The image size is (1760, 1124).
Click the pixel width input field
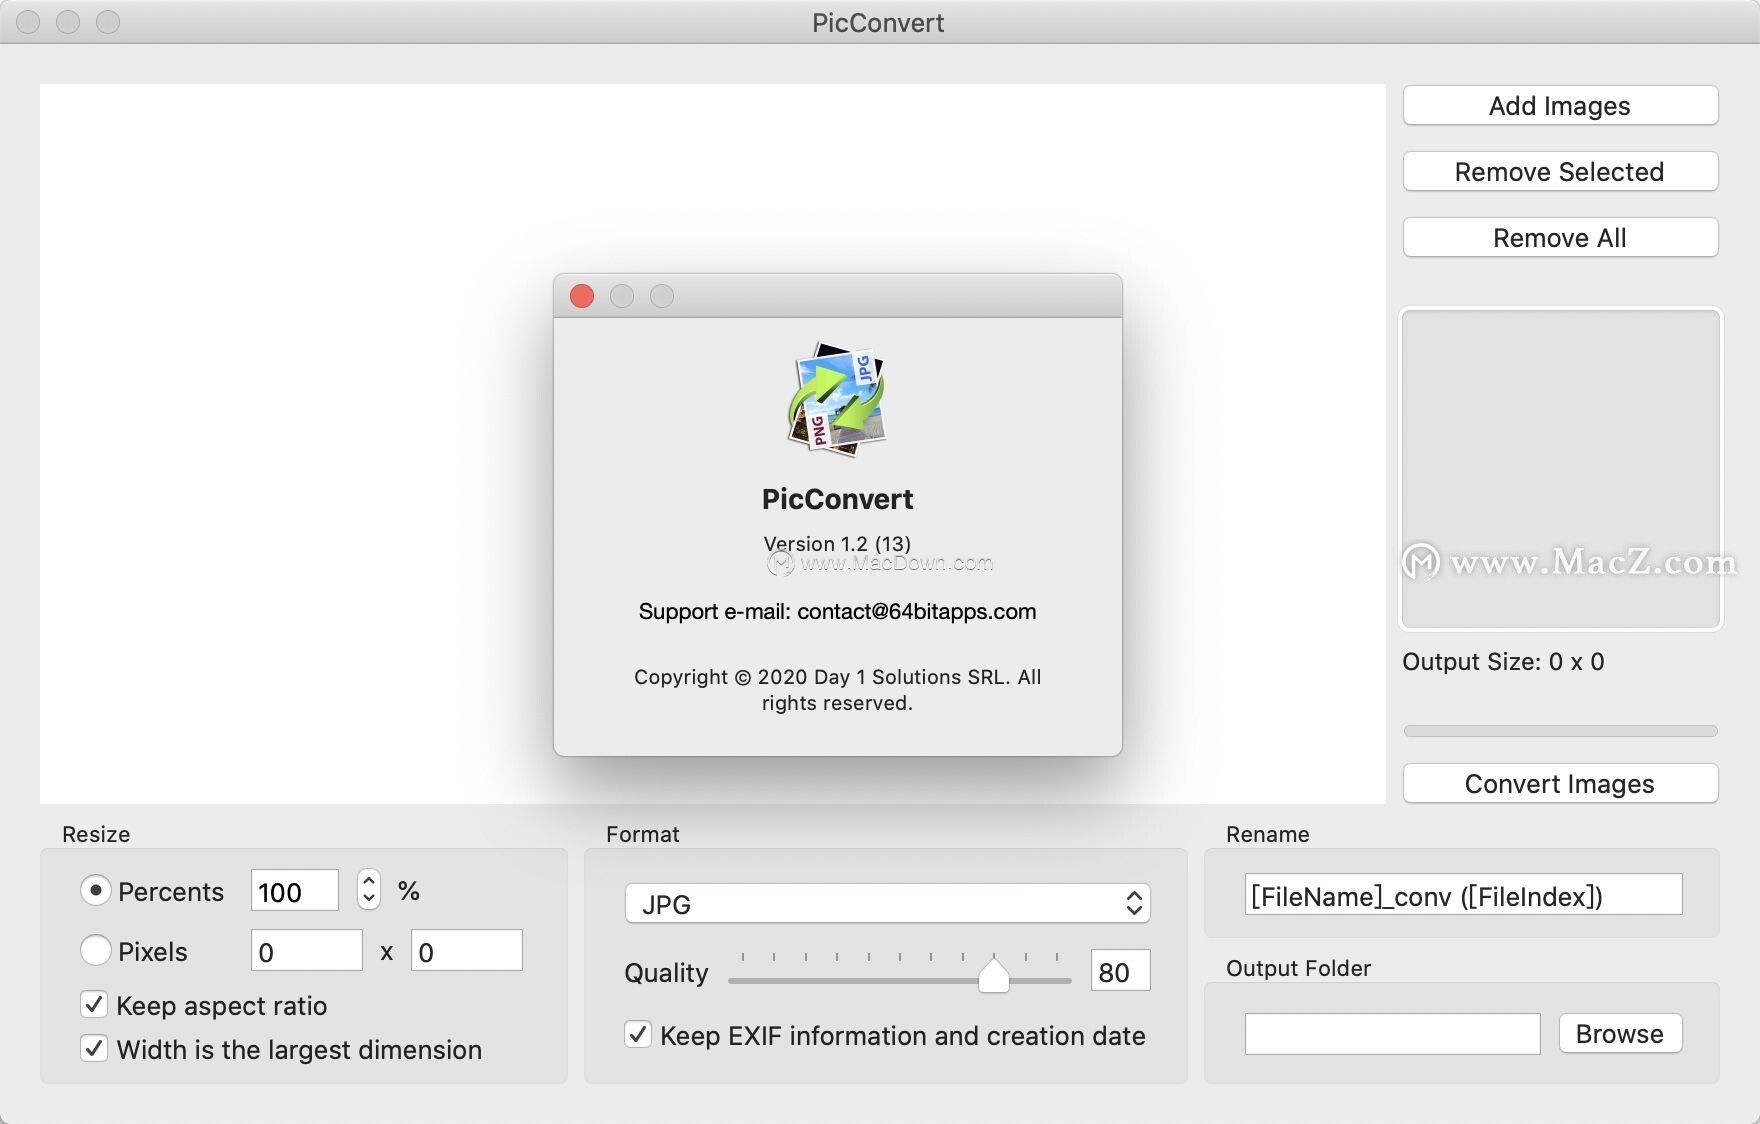pyautogui.click(x=307, y=950)
